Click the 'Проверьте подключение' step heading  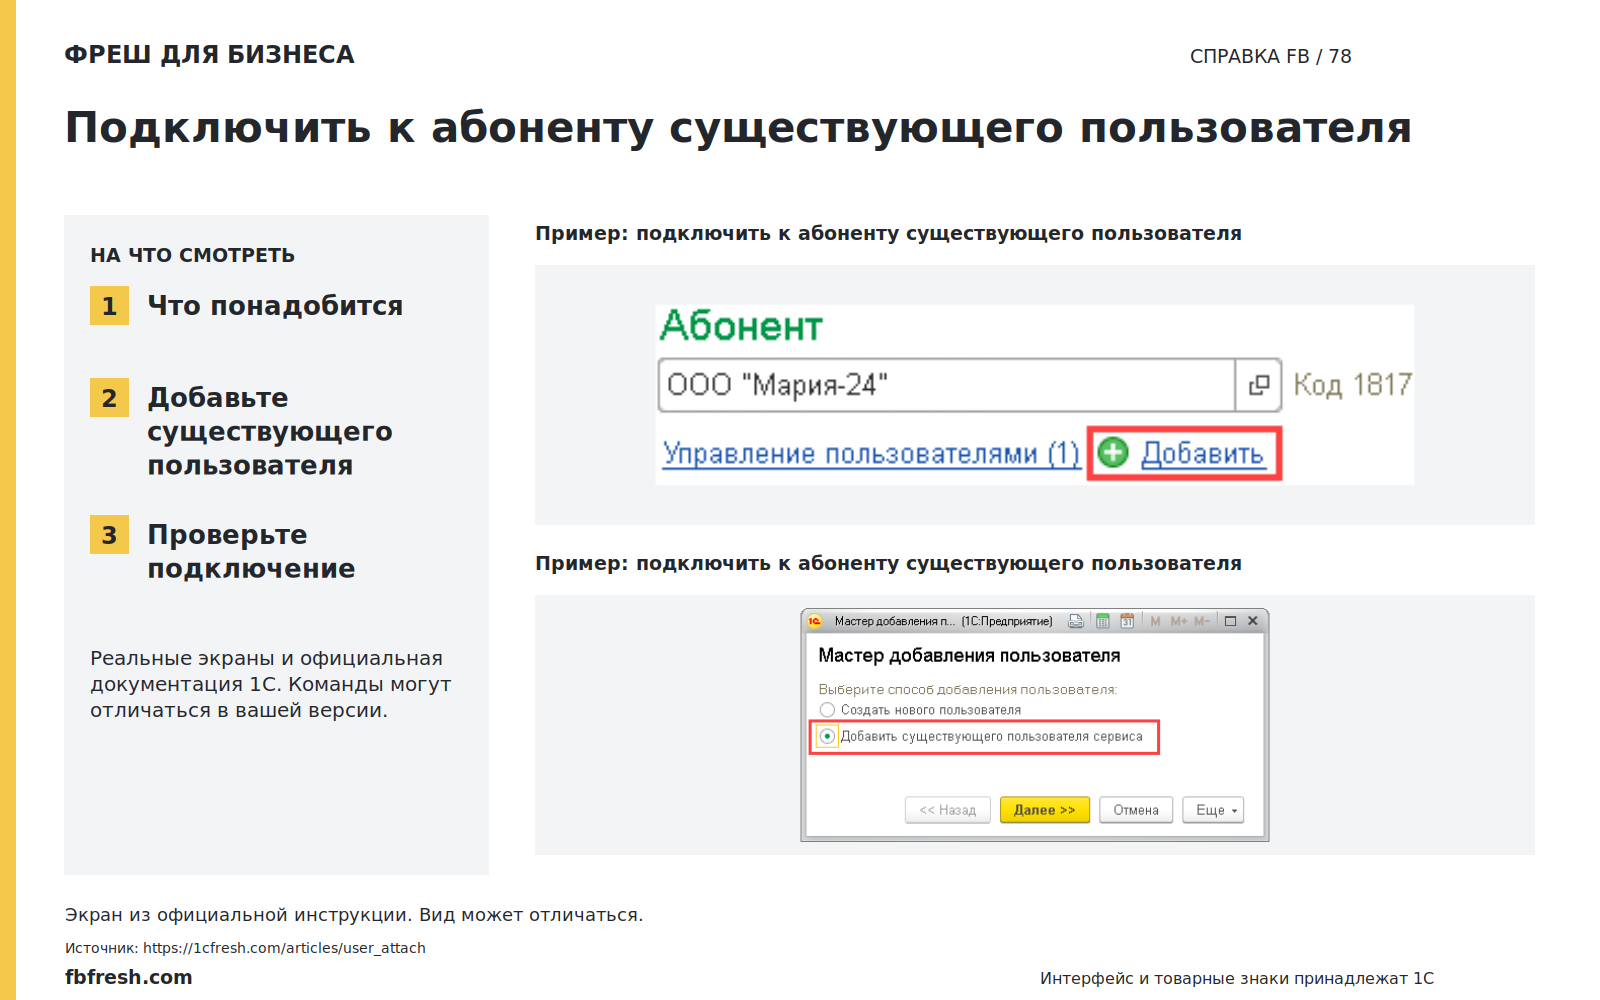(251, 551)
